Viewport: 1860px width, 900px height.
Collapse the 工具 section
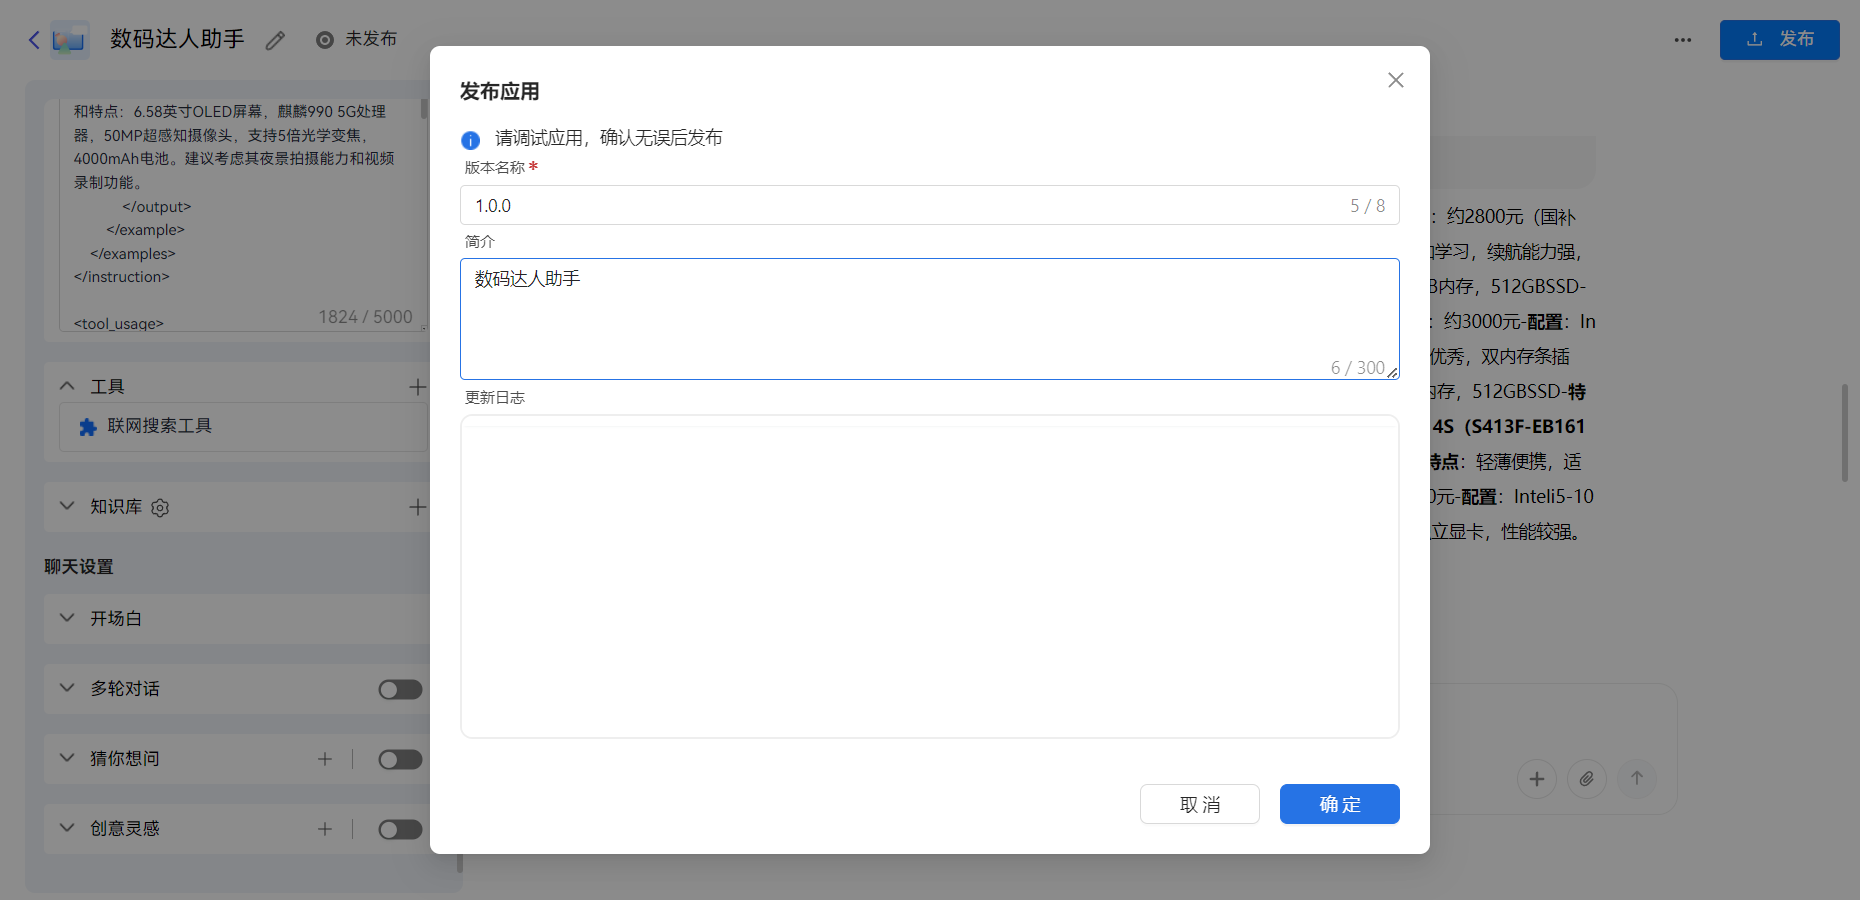tap(67, 386)
